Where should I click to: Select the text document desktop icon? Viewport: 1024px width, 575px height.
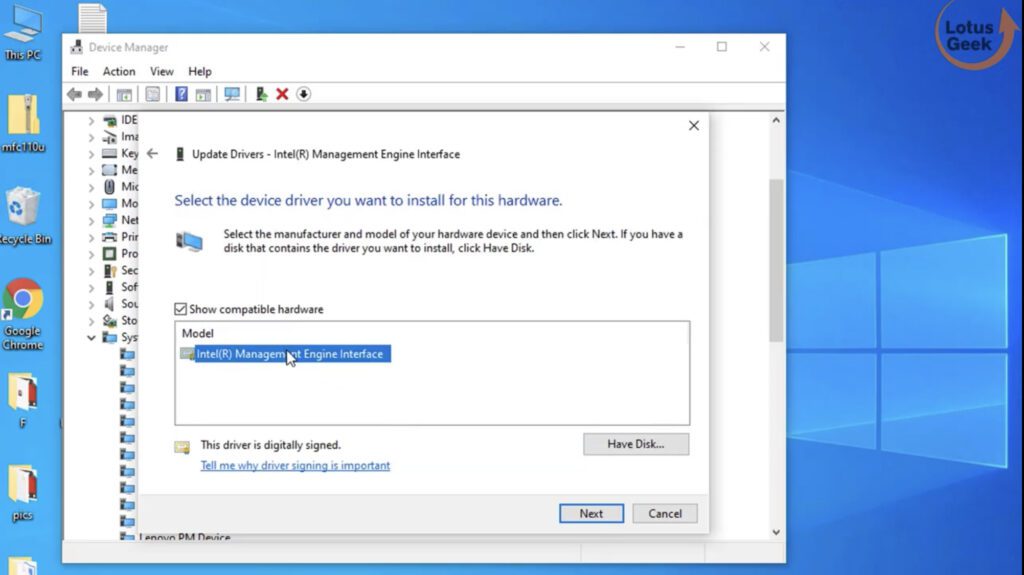pyautogui.click(x=92, y=18)
